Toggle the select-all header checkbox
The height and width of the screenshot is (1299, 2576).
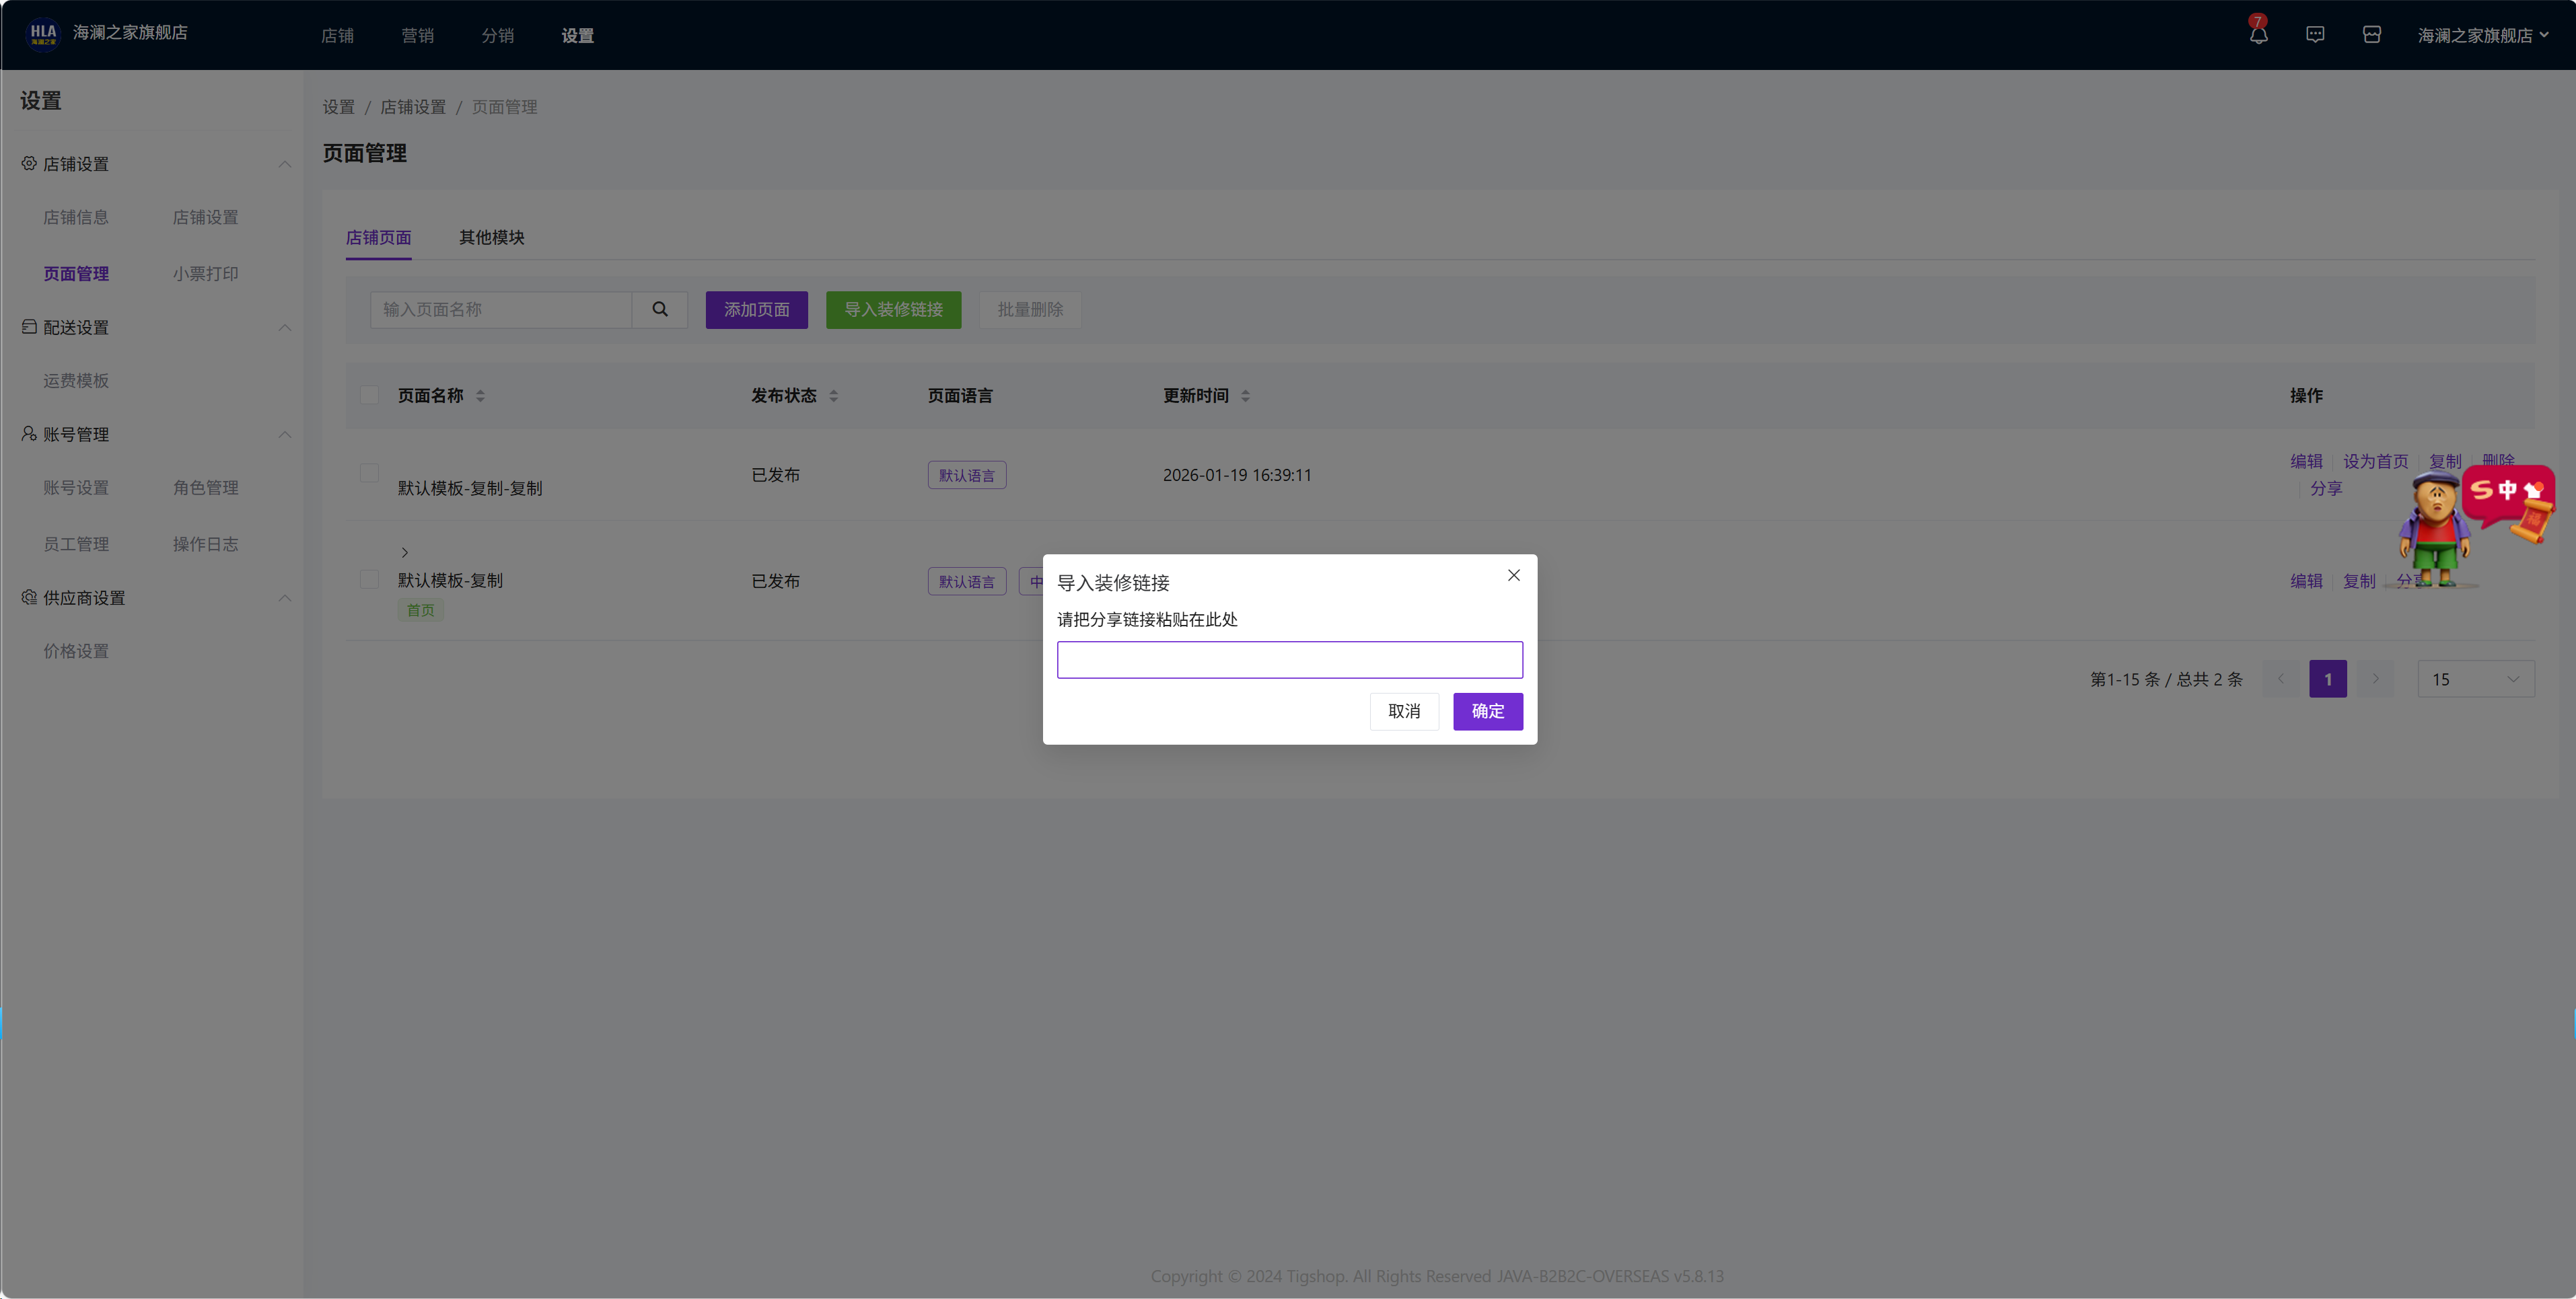(x=369, y=395)
